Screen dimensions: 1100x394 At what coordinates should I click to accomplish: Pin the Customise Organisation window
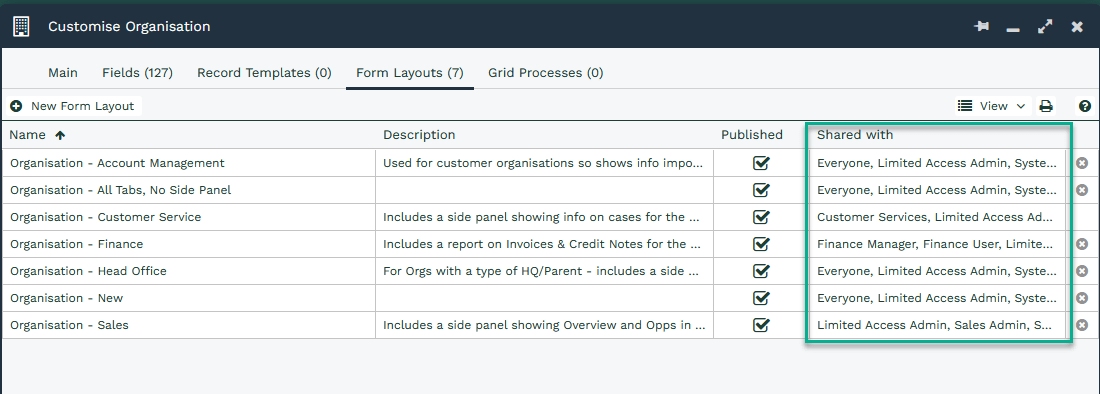(x=981, y=27)
